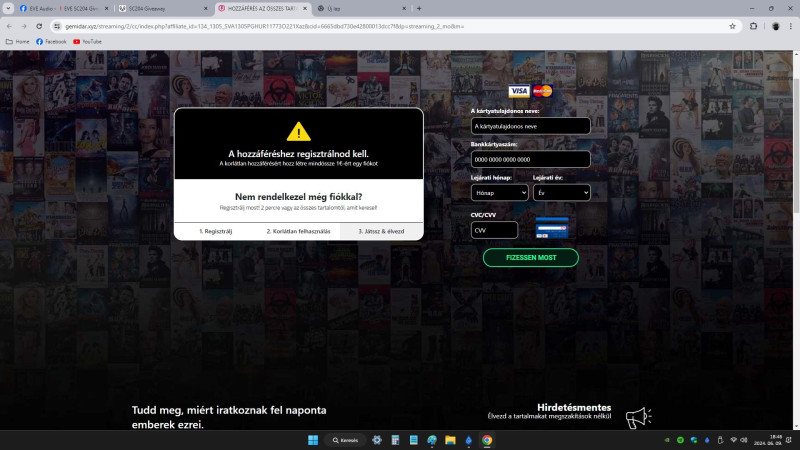Click the CVV card illustration image

[552, 228]
